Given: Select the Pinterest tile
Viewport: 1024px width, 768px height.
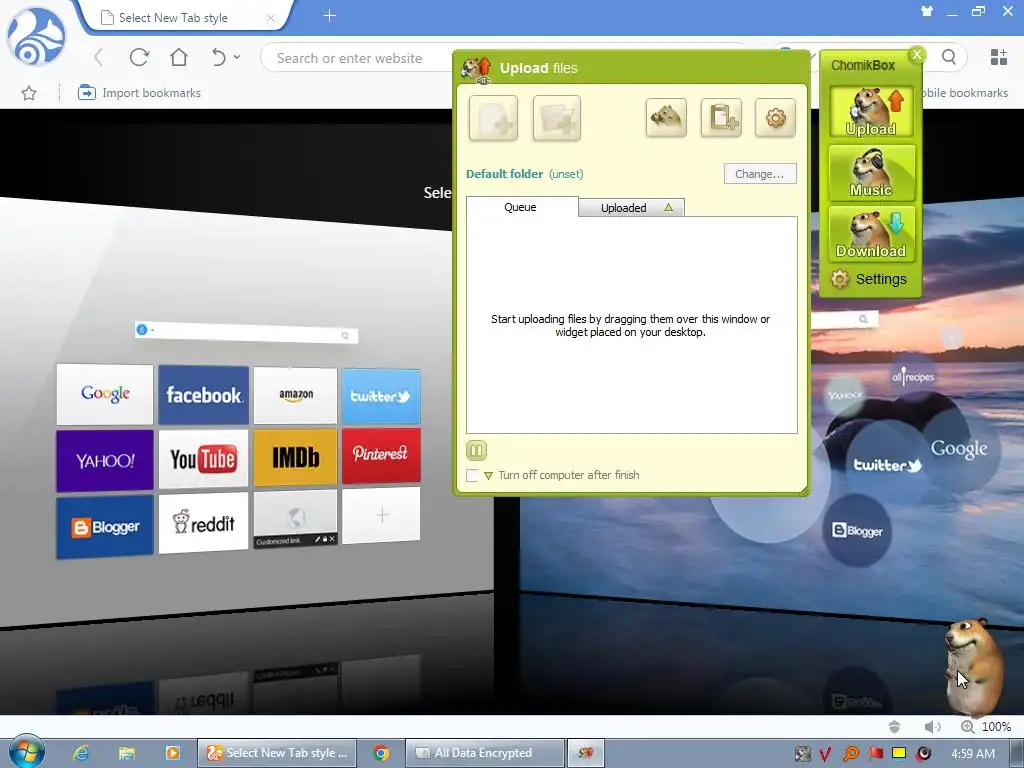Looking at the screenshot, I should tap(381, 455).
